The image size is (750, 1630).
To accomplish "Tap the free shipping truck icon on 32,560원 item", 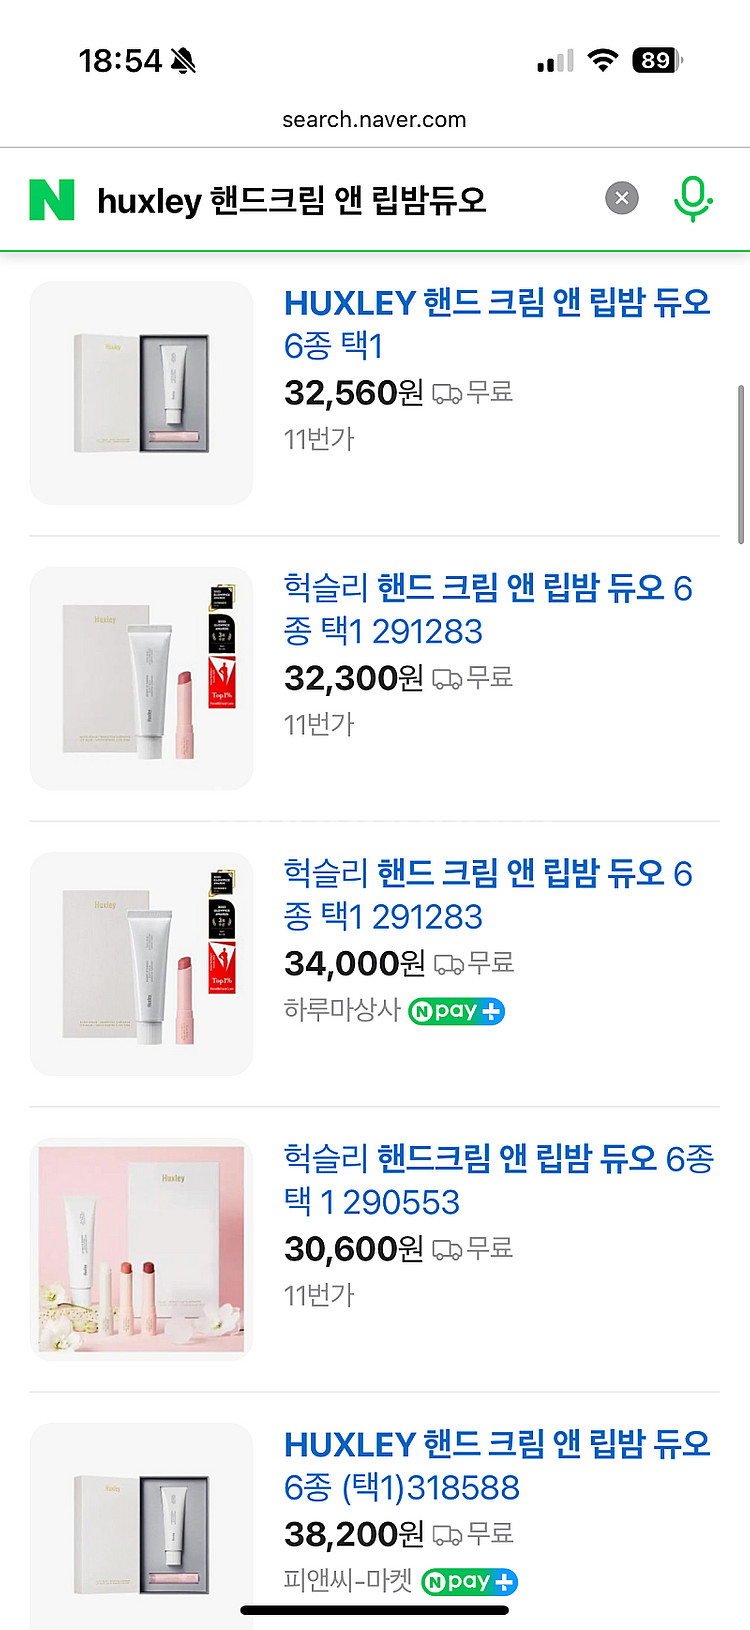I will [446, 394].
